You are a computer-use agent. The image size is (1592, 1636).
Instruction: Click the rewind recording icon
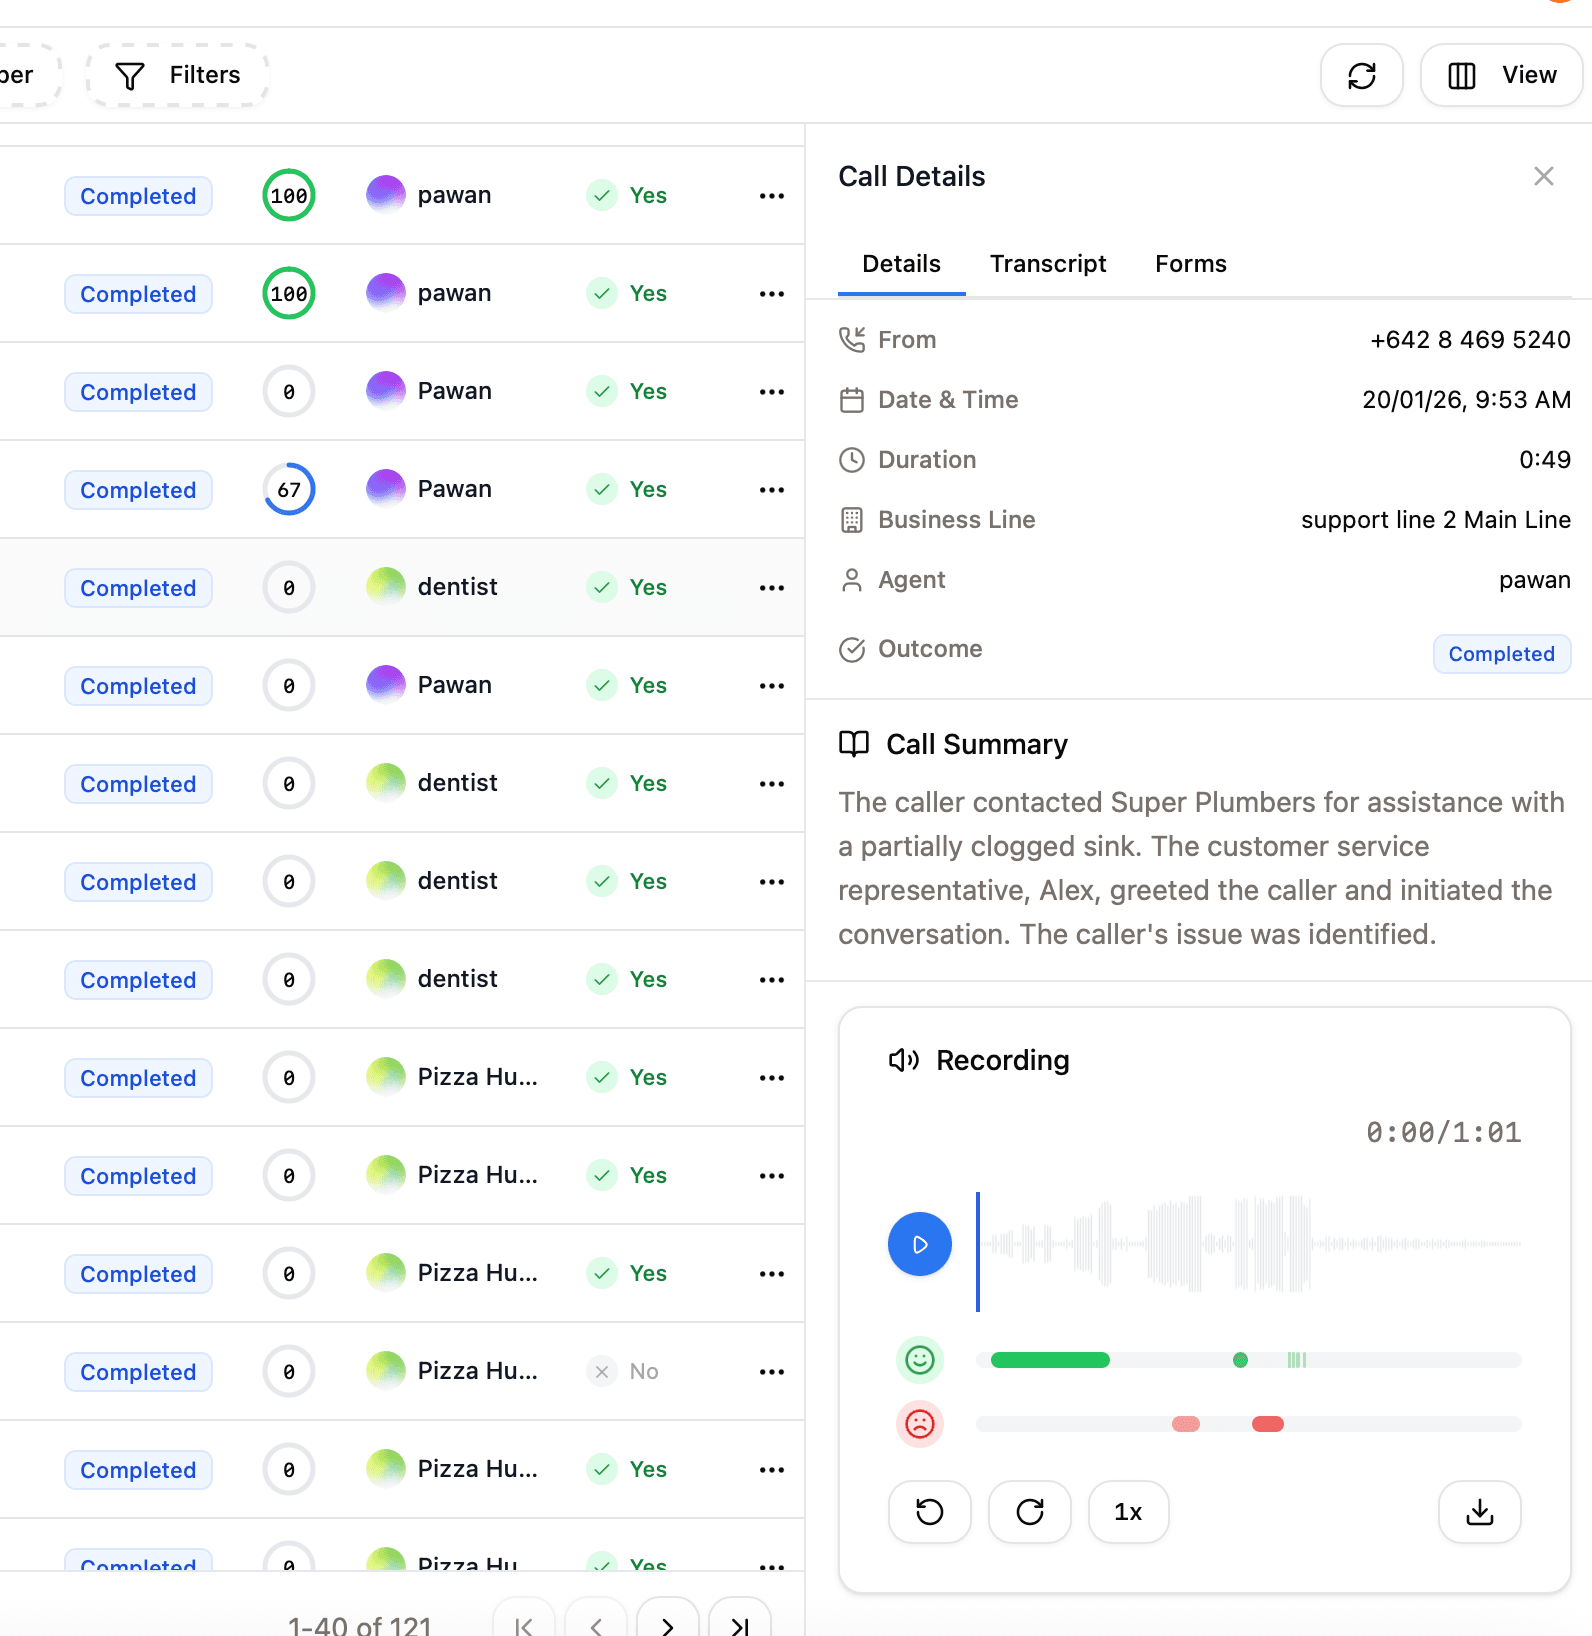click(929, 1512)
